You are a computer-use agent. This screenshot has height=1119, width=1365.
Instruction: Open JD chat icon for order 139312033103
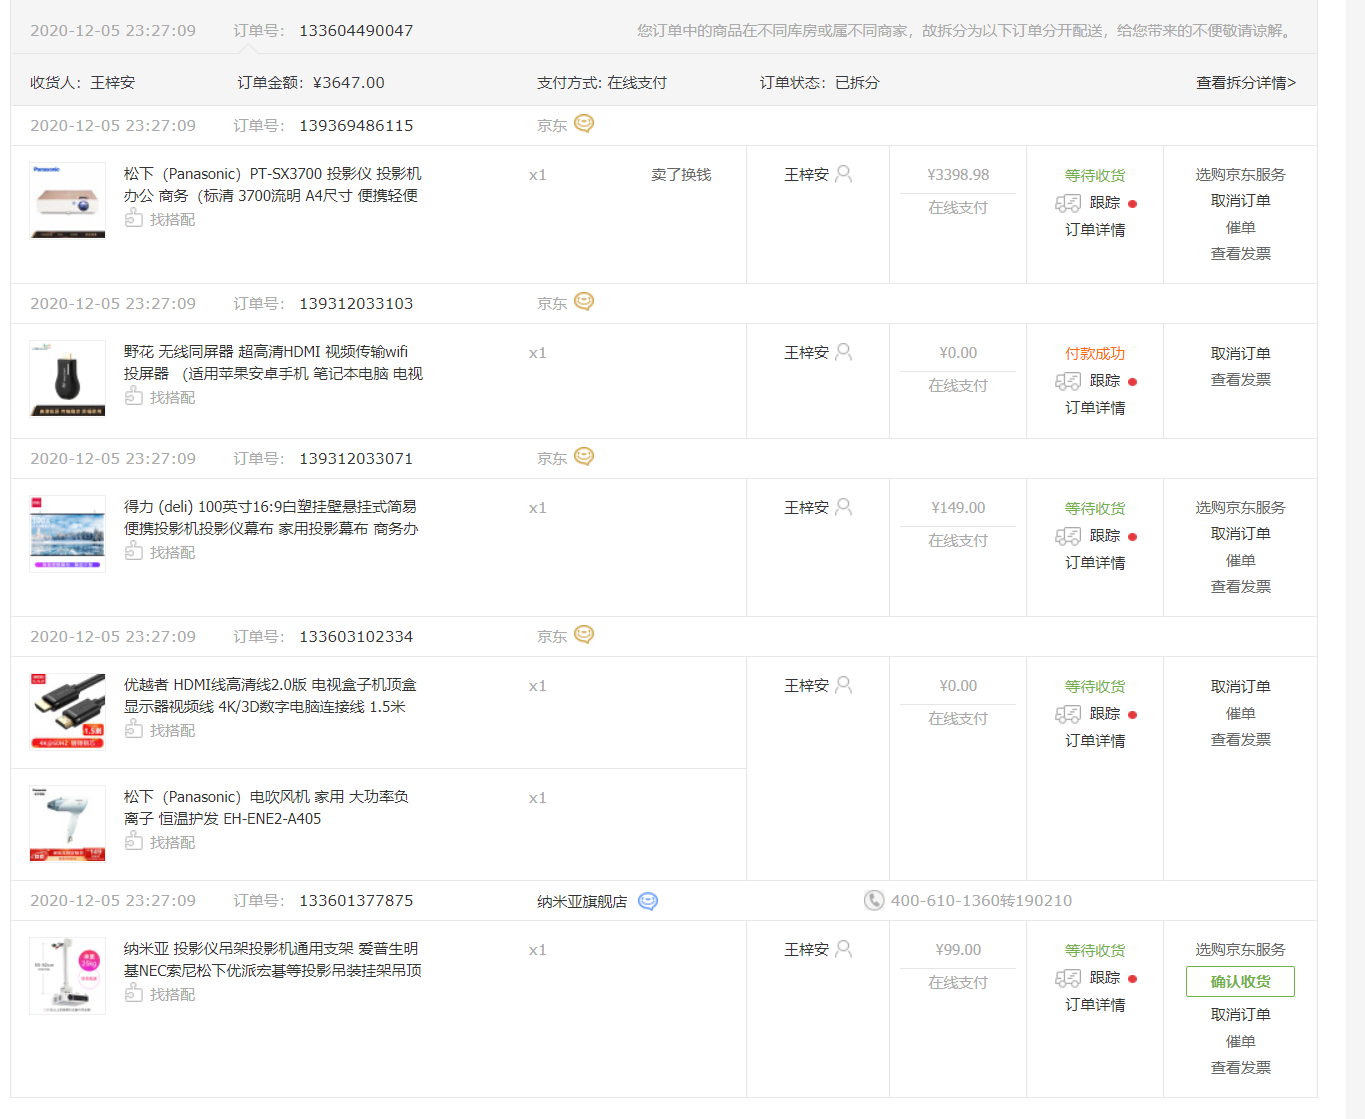coord(584,302)
